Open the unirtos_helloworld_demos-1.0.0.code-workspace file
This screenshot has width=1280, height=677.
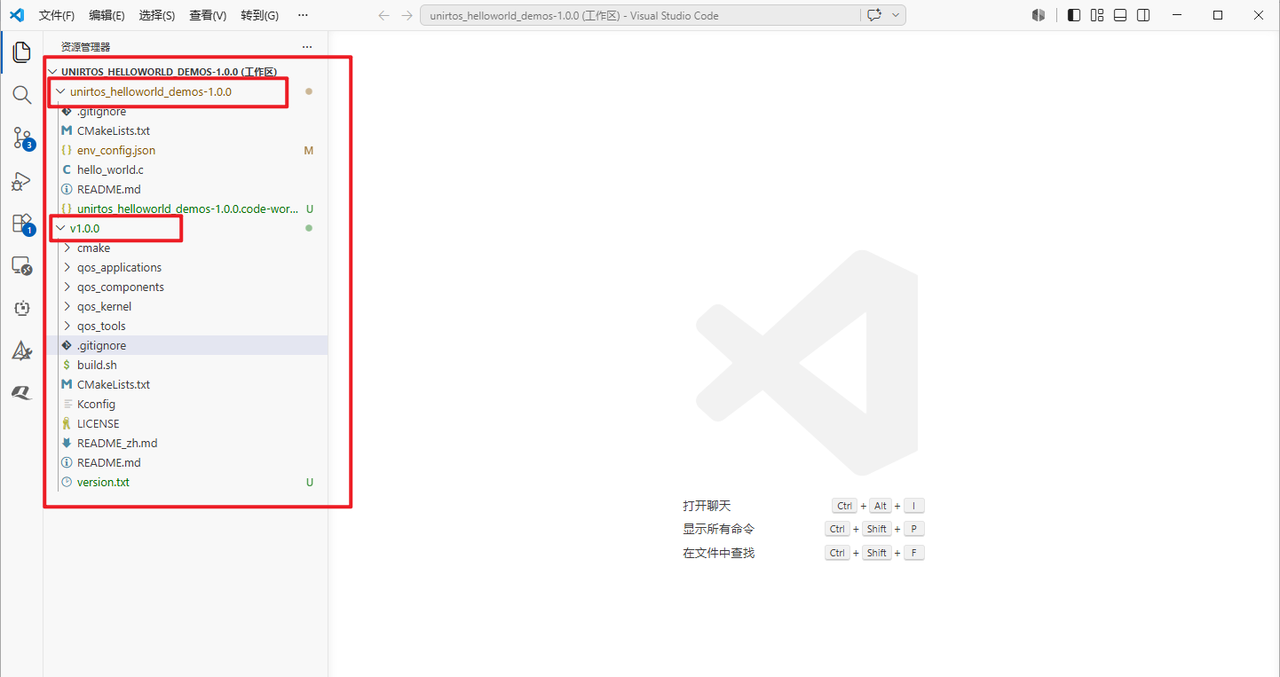188,209
